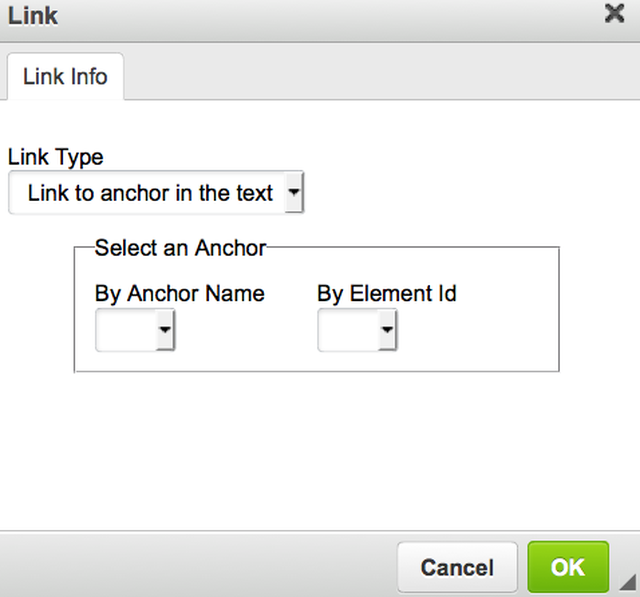
Task: Switch to the Link Info tab
Action: [x=65, y=76]
